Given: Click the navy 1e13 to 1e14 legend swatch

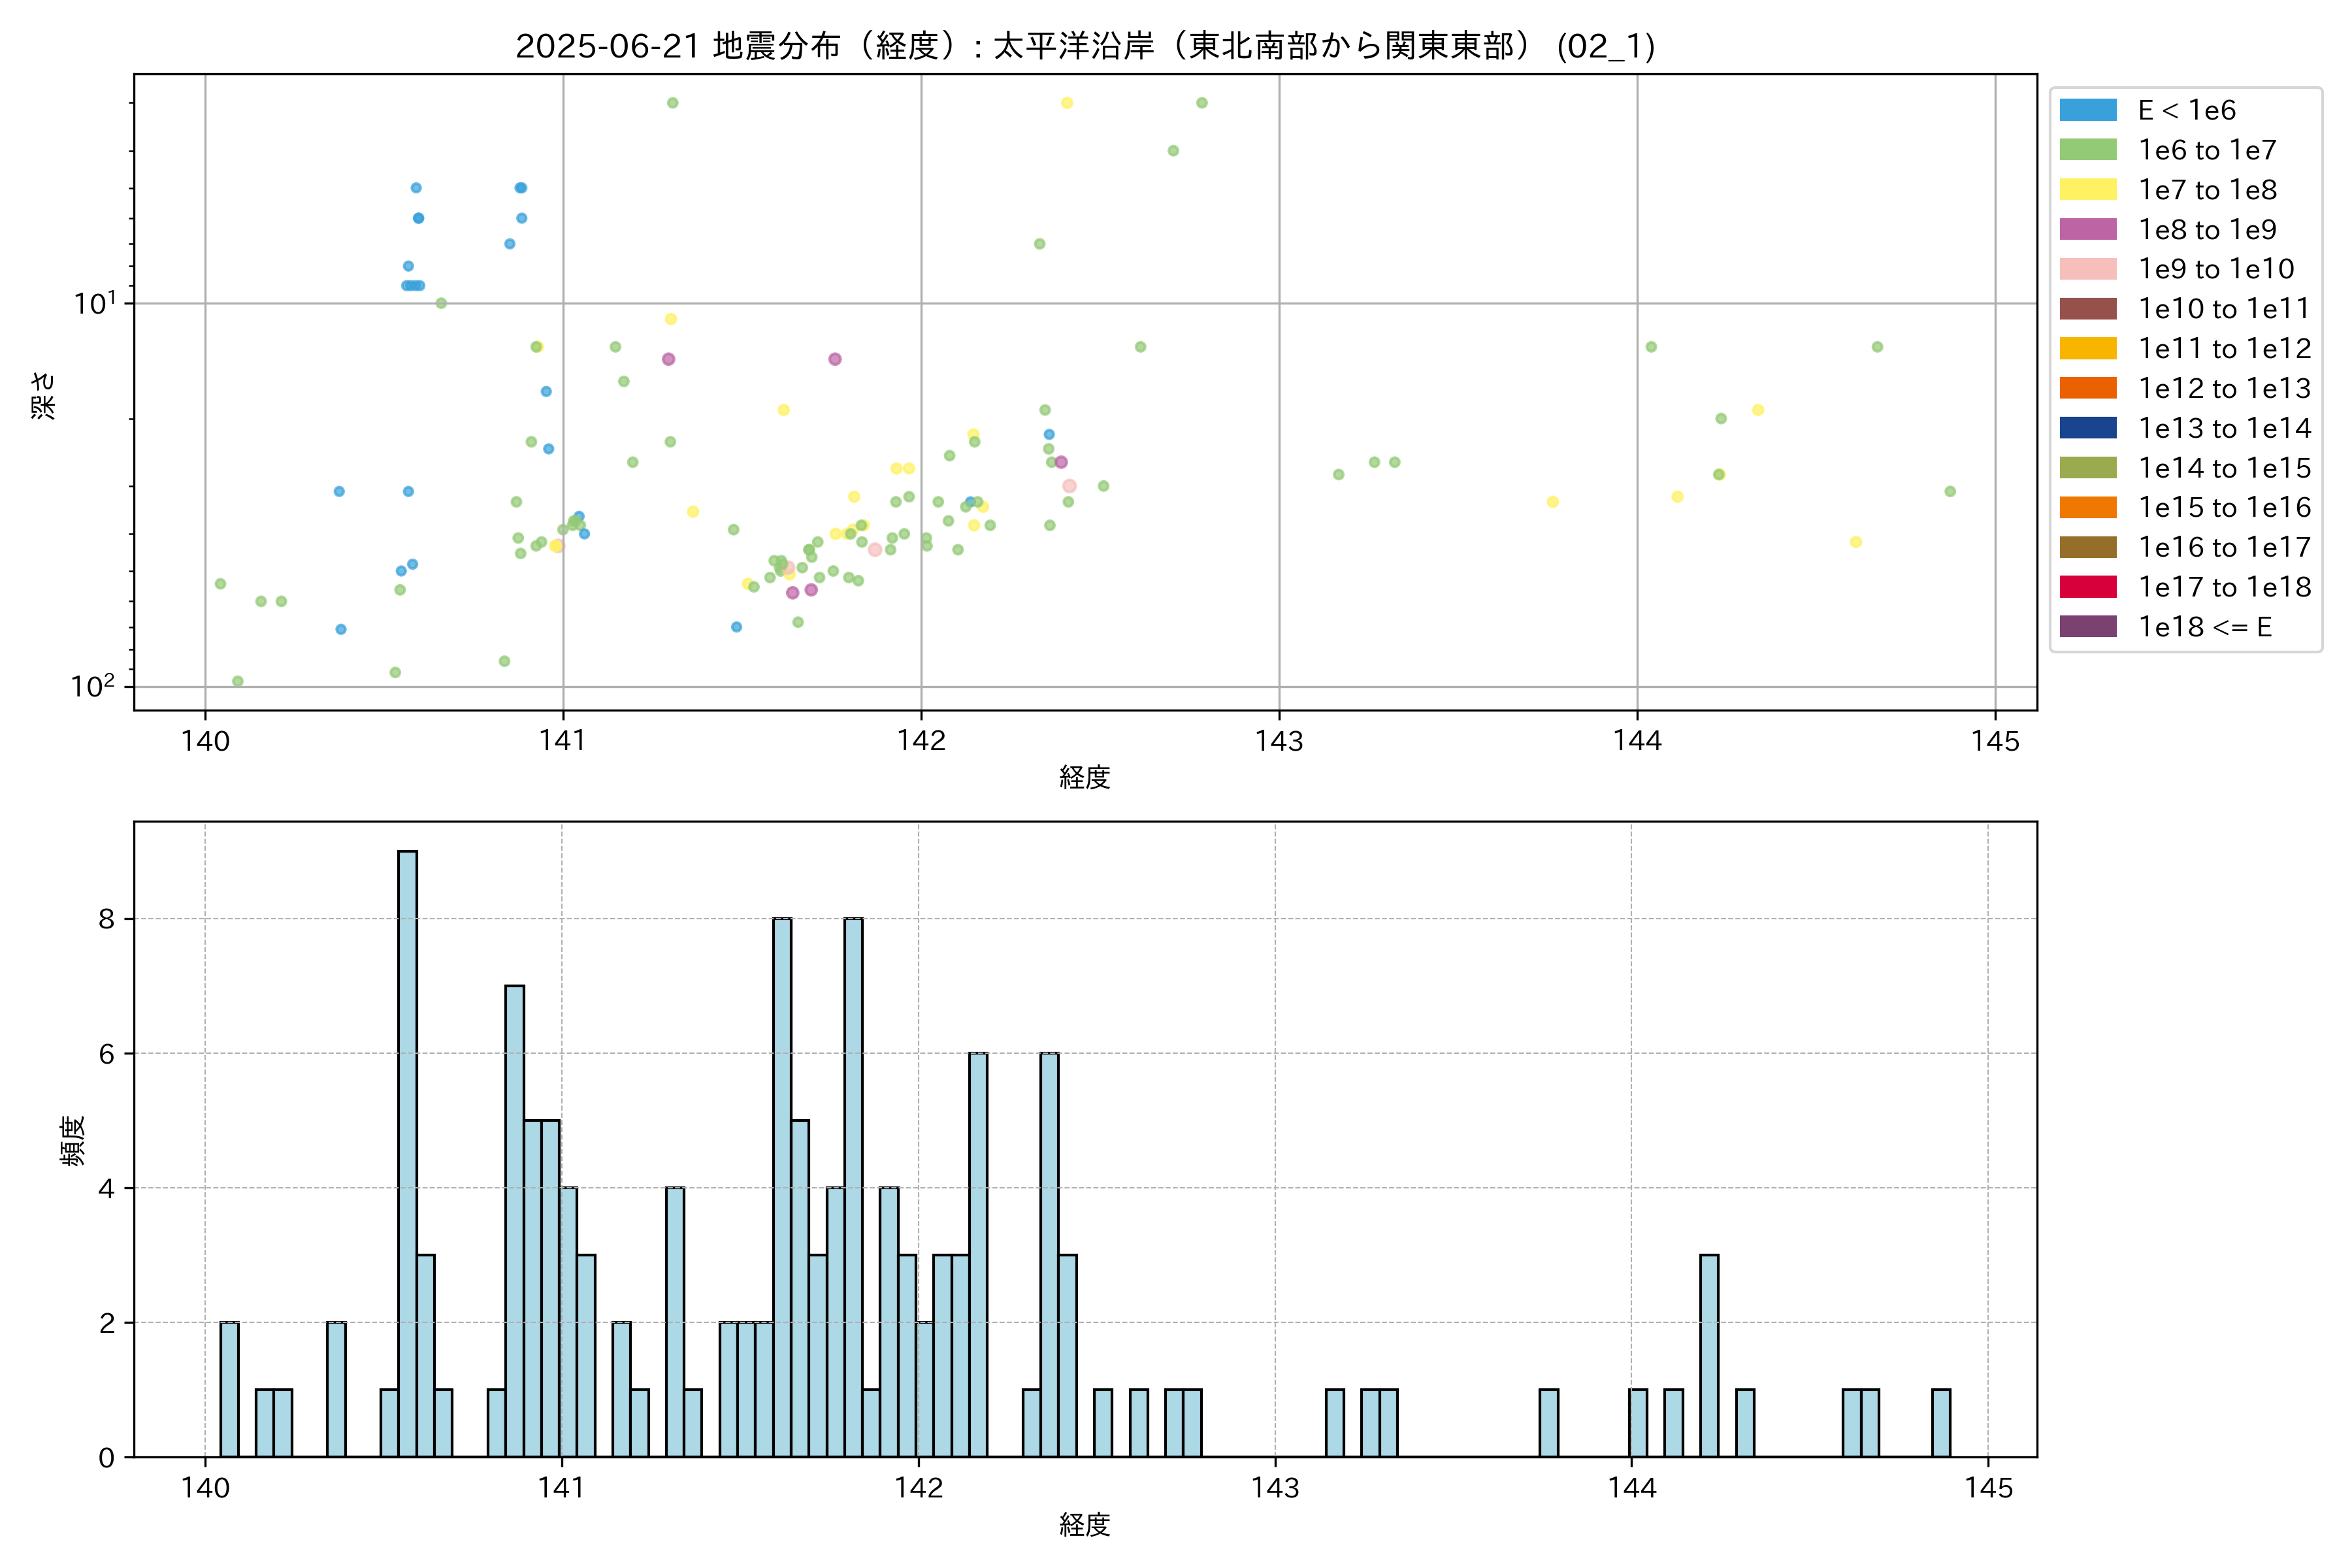Looking at the screenshot, I should (x=2087, y=428).
